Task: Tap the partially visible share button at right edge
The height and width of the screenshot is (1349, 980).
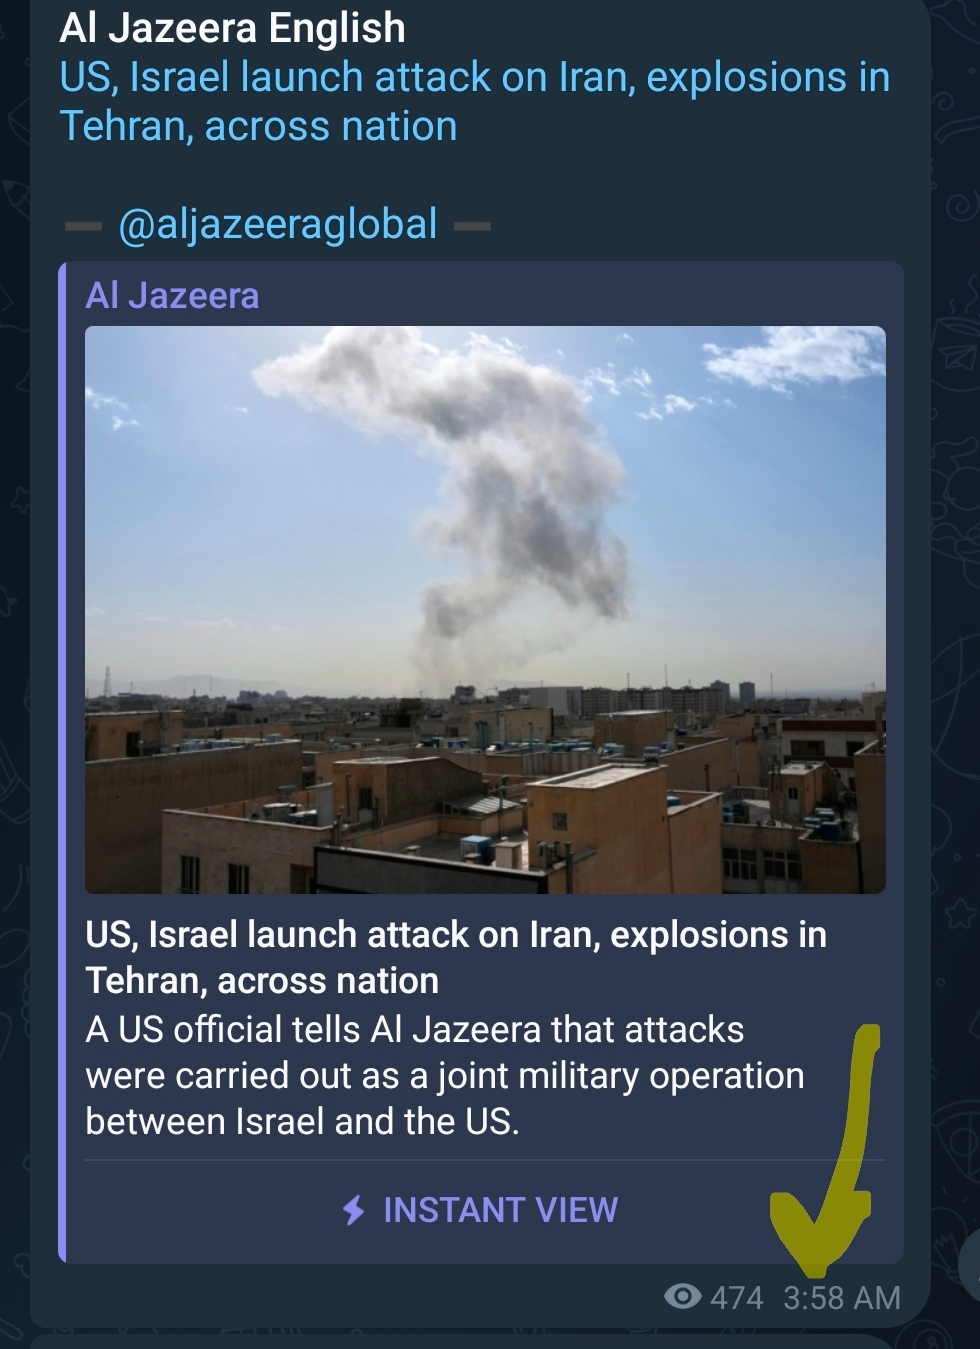Action: (970, 1265)
